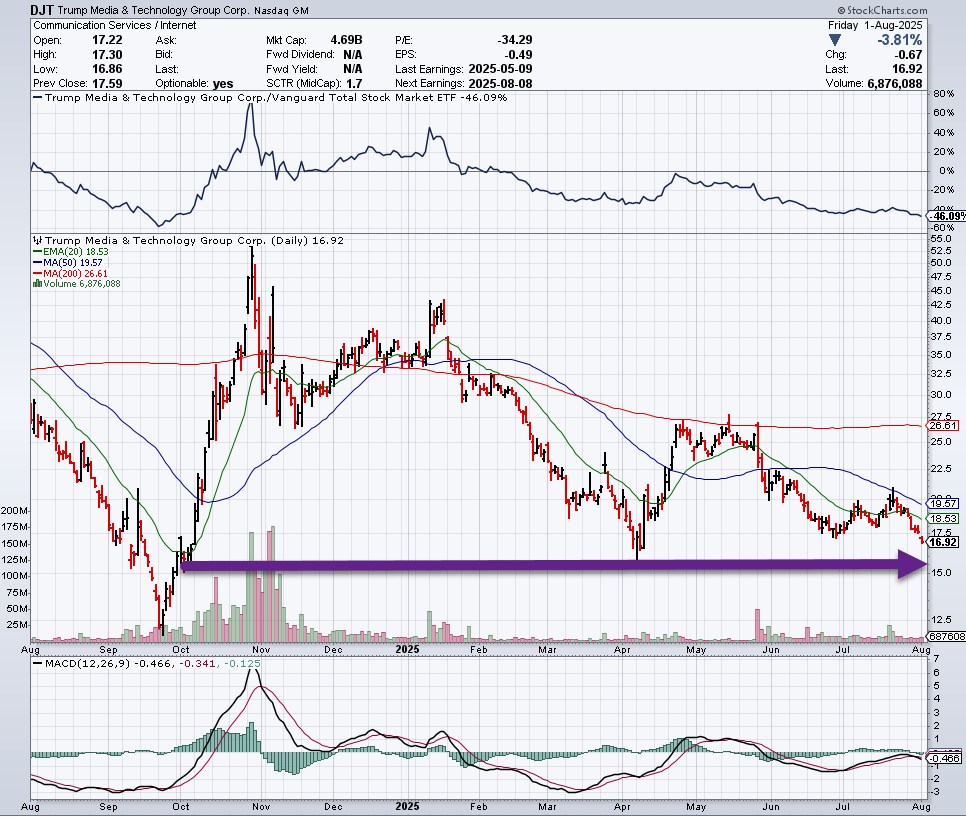Click the Prev Close value 17.59
Image resolution: width=966 pixels, height=817 pixels.
tap(107, 84)
